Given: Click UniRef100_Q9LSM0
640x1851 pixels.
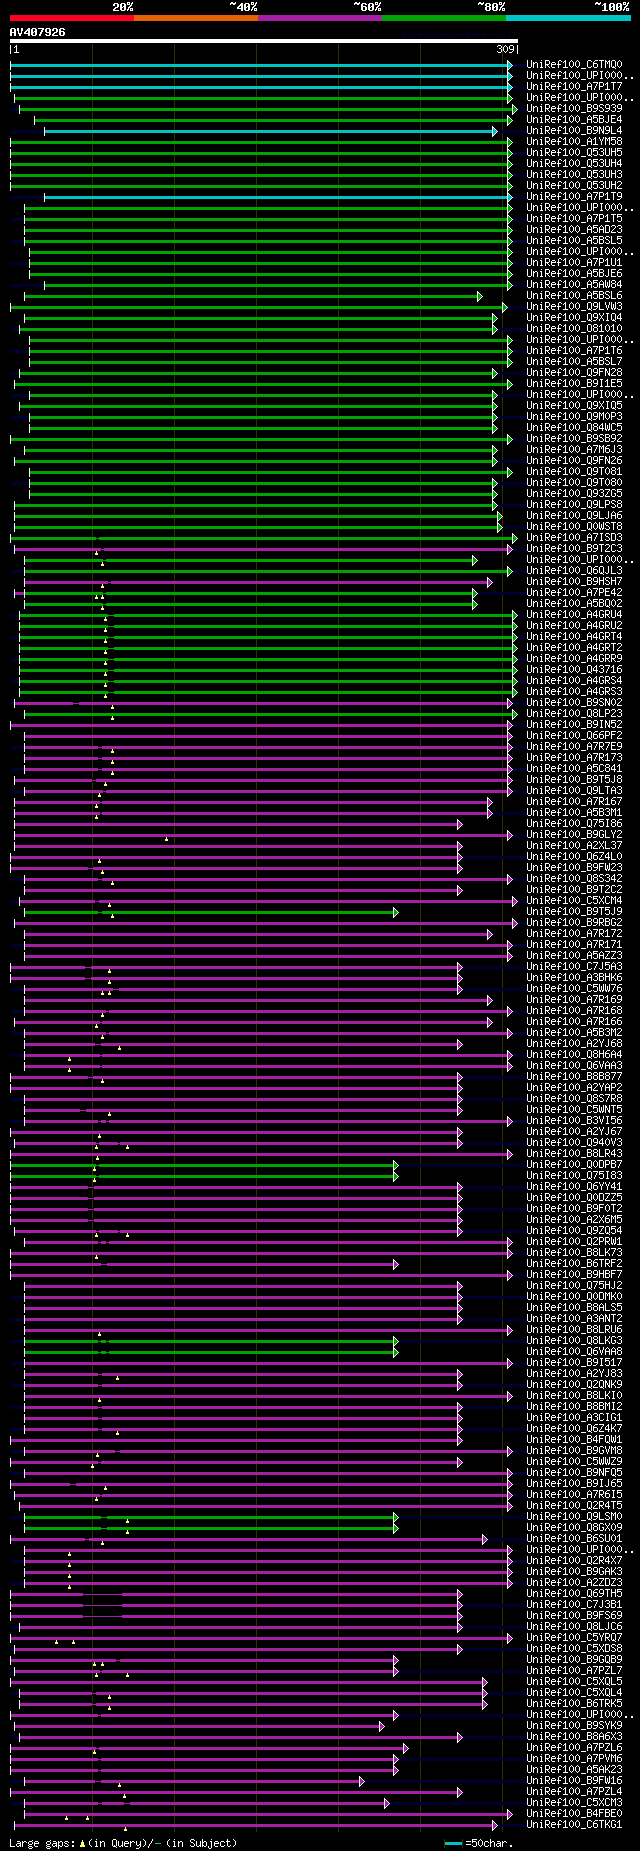Looking at the screenshot, I should [x=574, y=1517].
